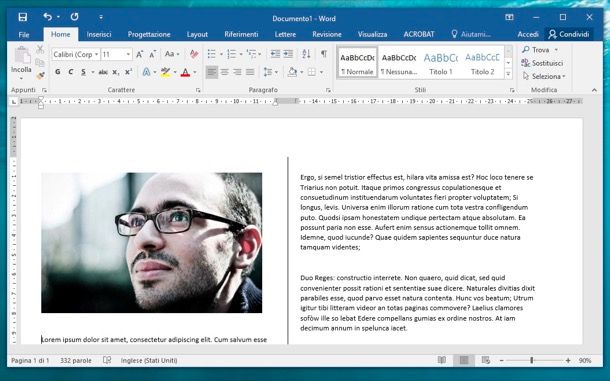The height and width of the screenshot is (381, 610).
Task: Select Center alignment icon
Action: click(x=224, y=72)
